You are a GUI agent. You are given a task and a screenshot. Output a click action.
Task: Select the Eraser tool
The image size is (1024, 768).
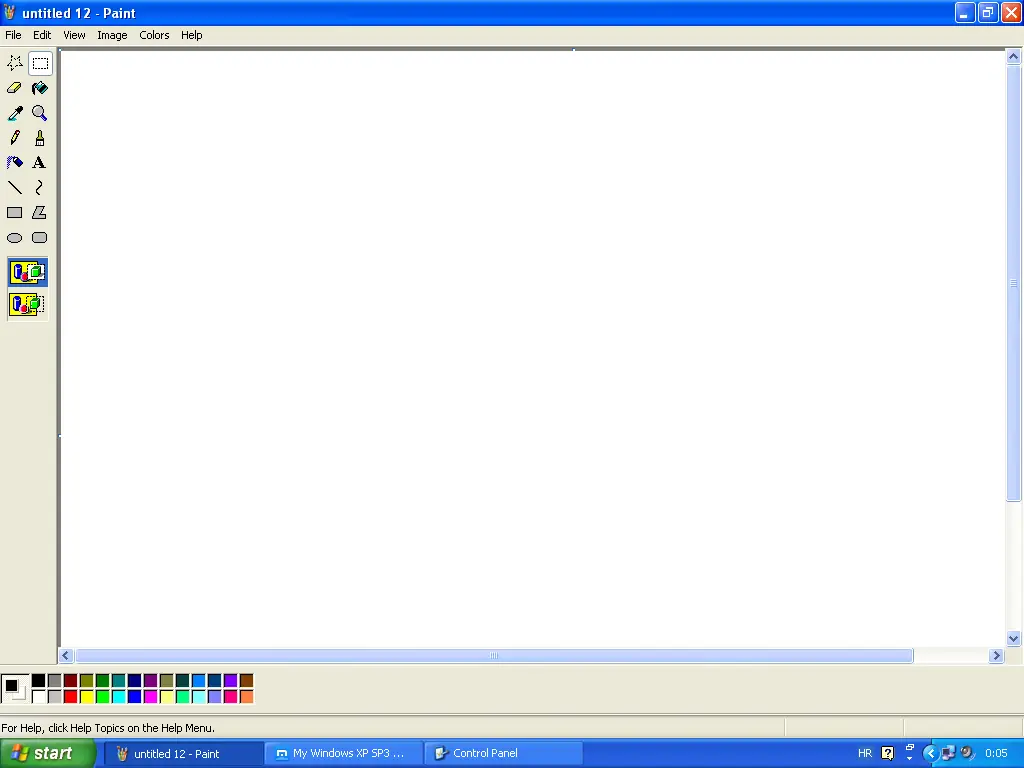click(x=14, y=87)
